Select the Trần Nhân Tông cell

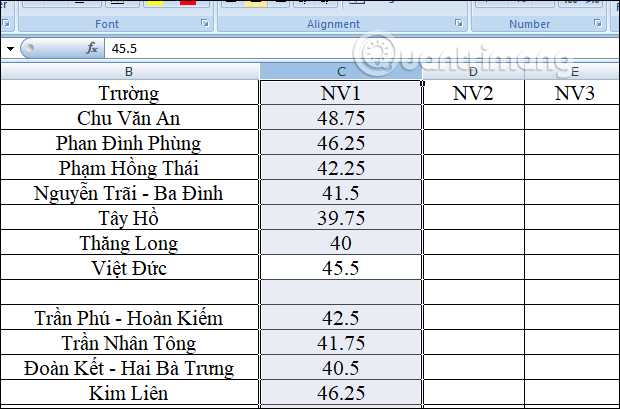(x=130, y=343)
